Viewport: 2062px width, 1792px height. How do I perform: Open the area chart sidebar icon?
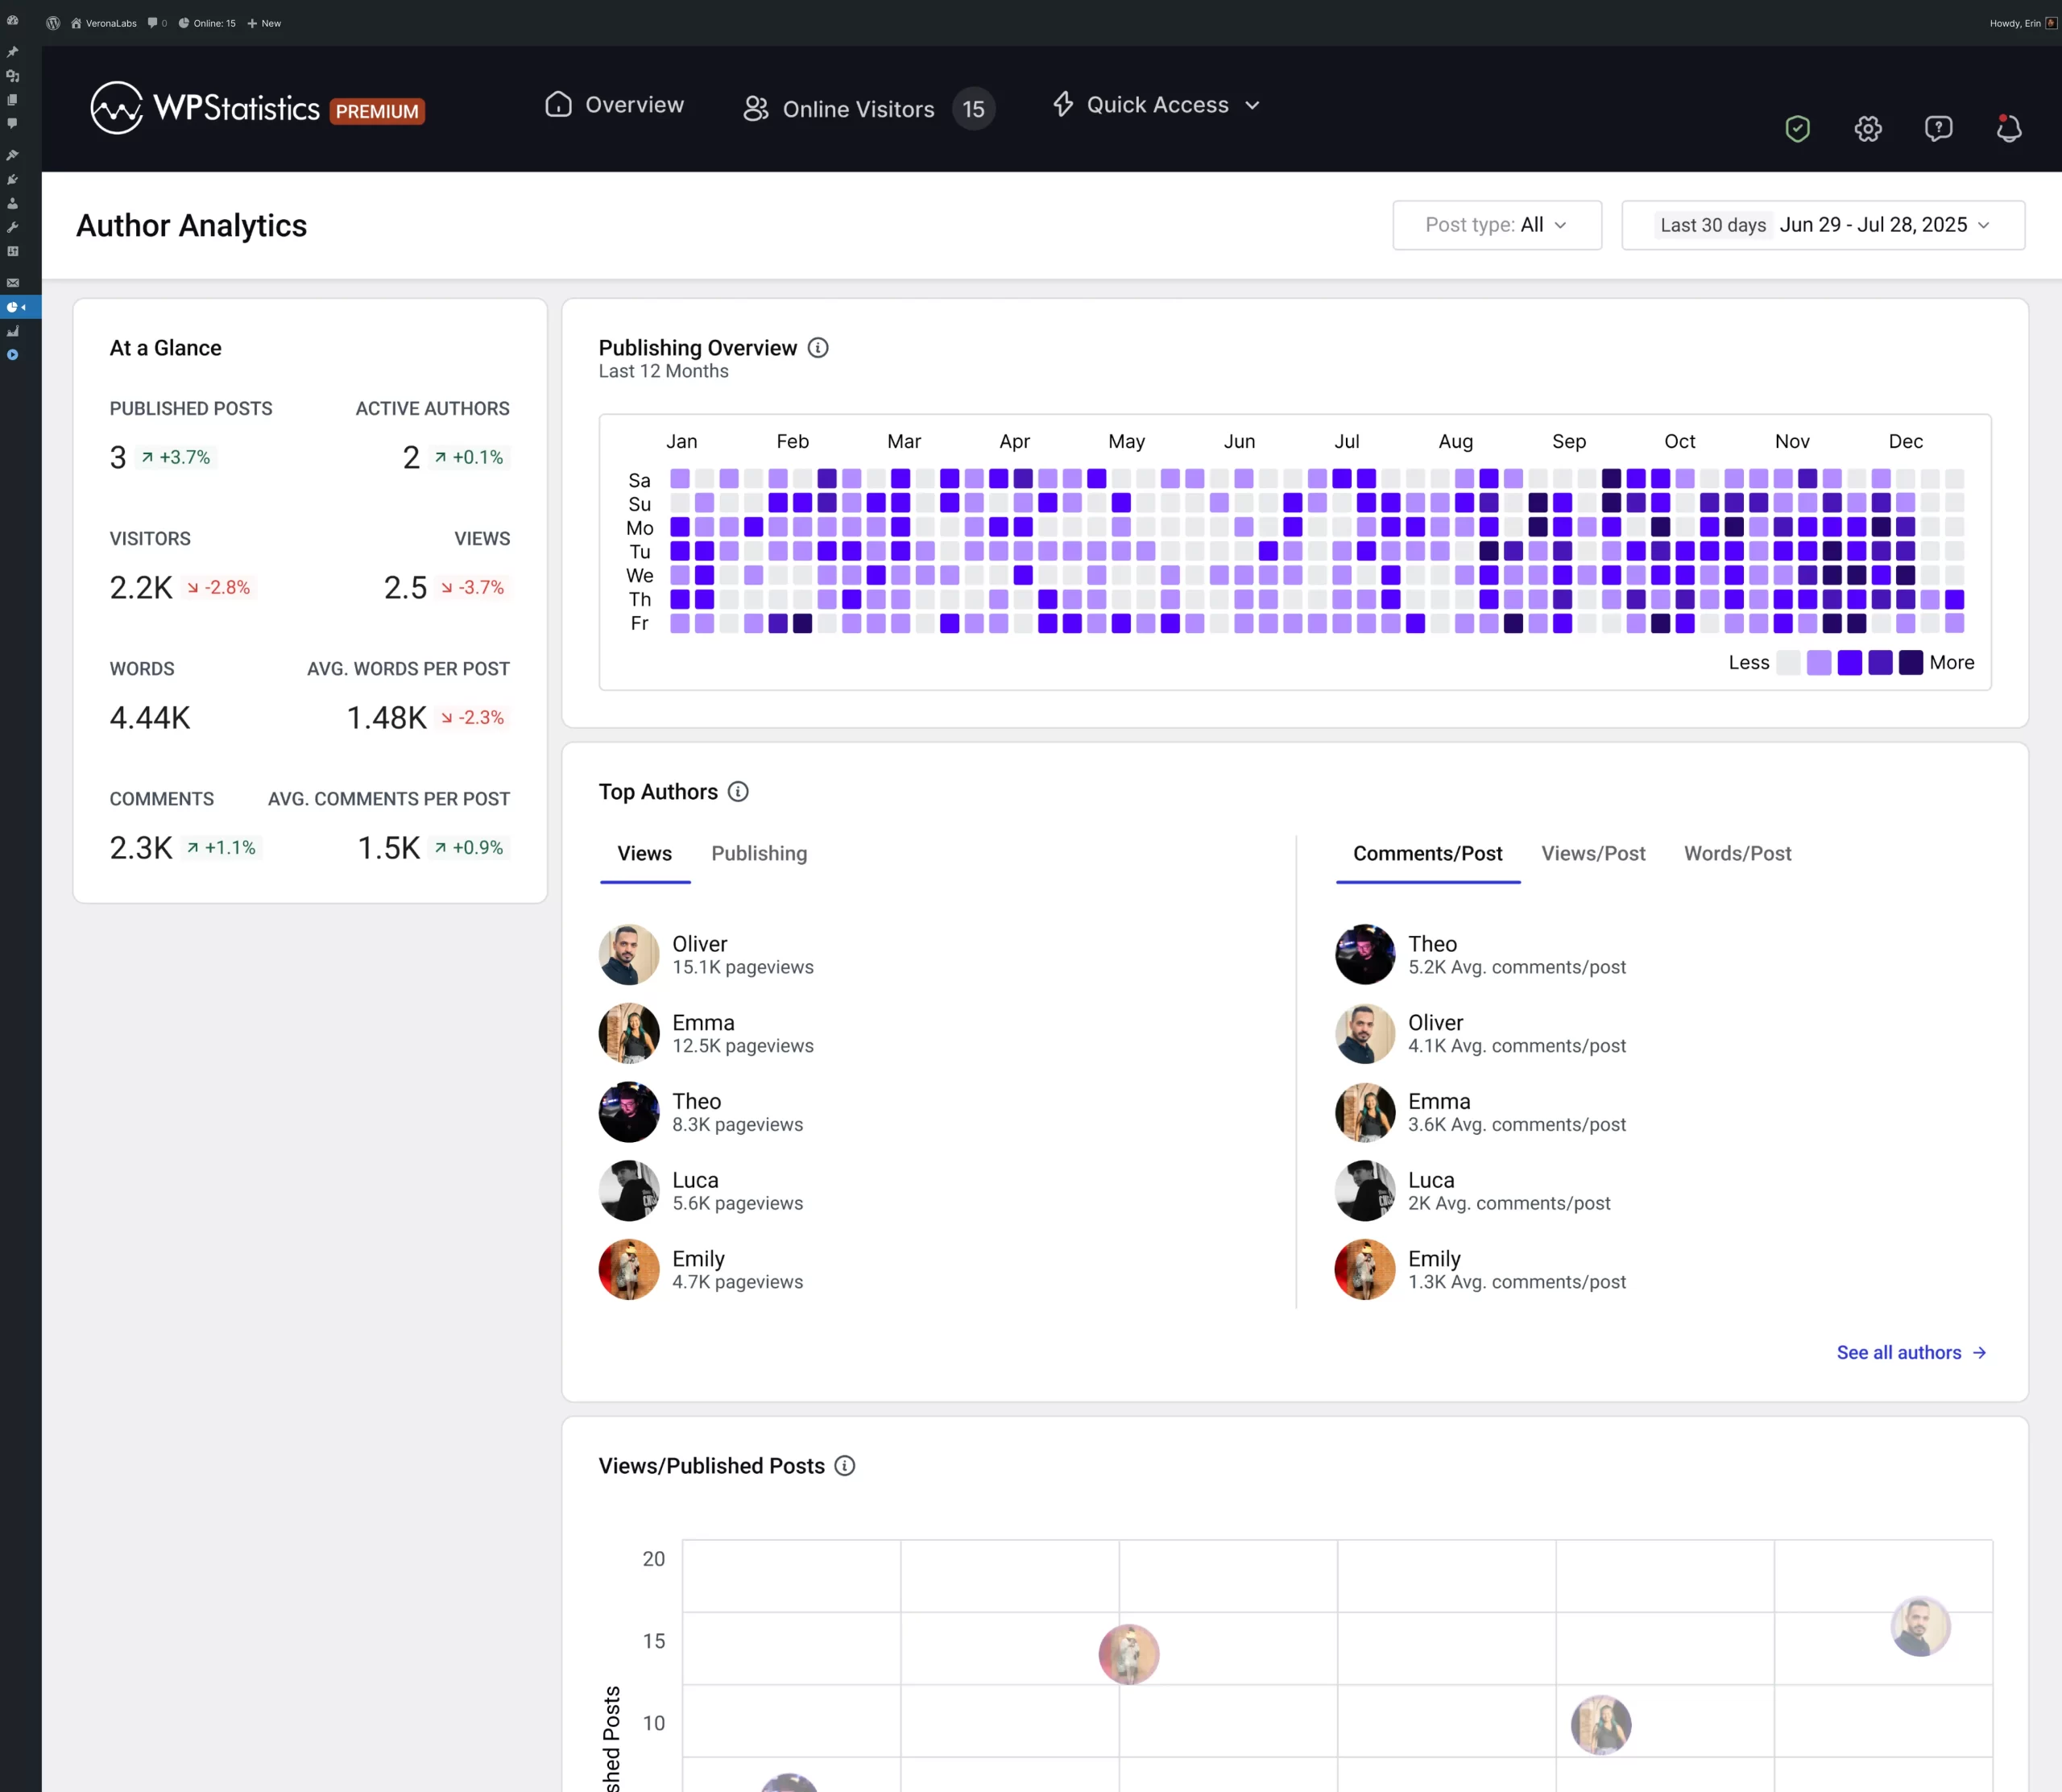point(12,331)
